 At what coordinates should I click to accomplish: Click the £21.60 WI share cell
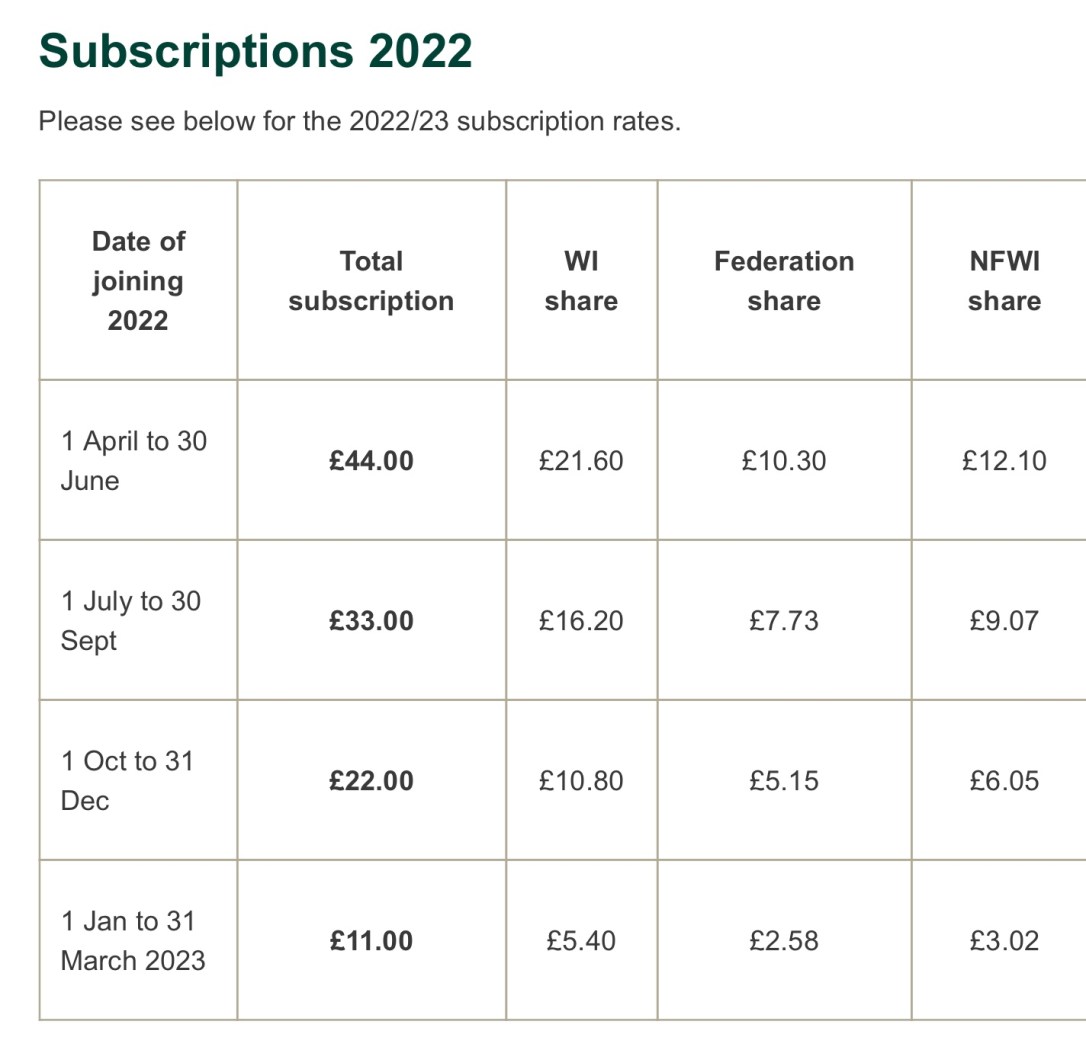coord(581,461)
